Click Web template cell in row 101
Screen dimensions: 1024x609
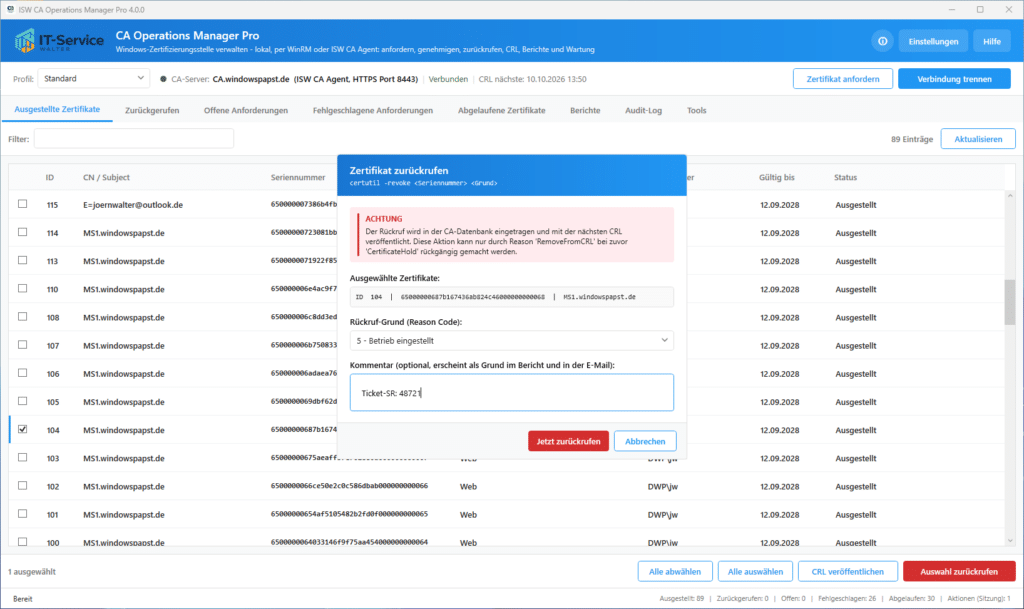468,515
